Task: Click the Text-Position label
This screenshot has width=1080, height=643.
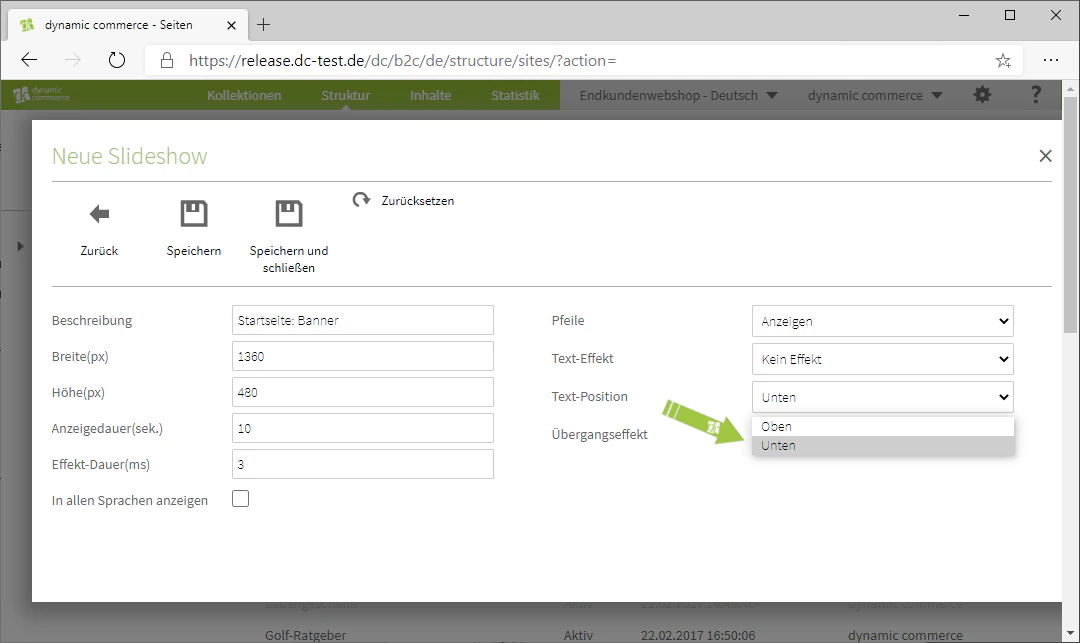Action: (x=590, y=397)
